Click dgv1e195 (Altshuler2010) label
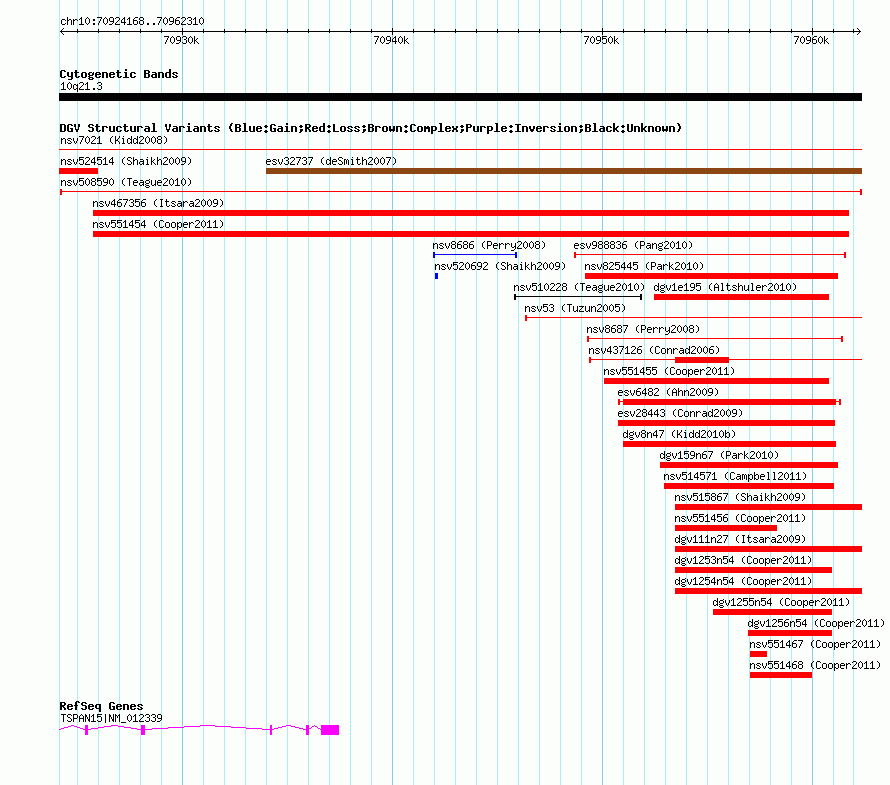890x785 pixels. 725,287
